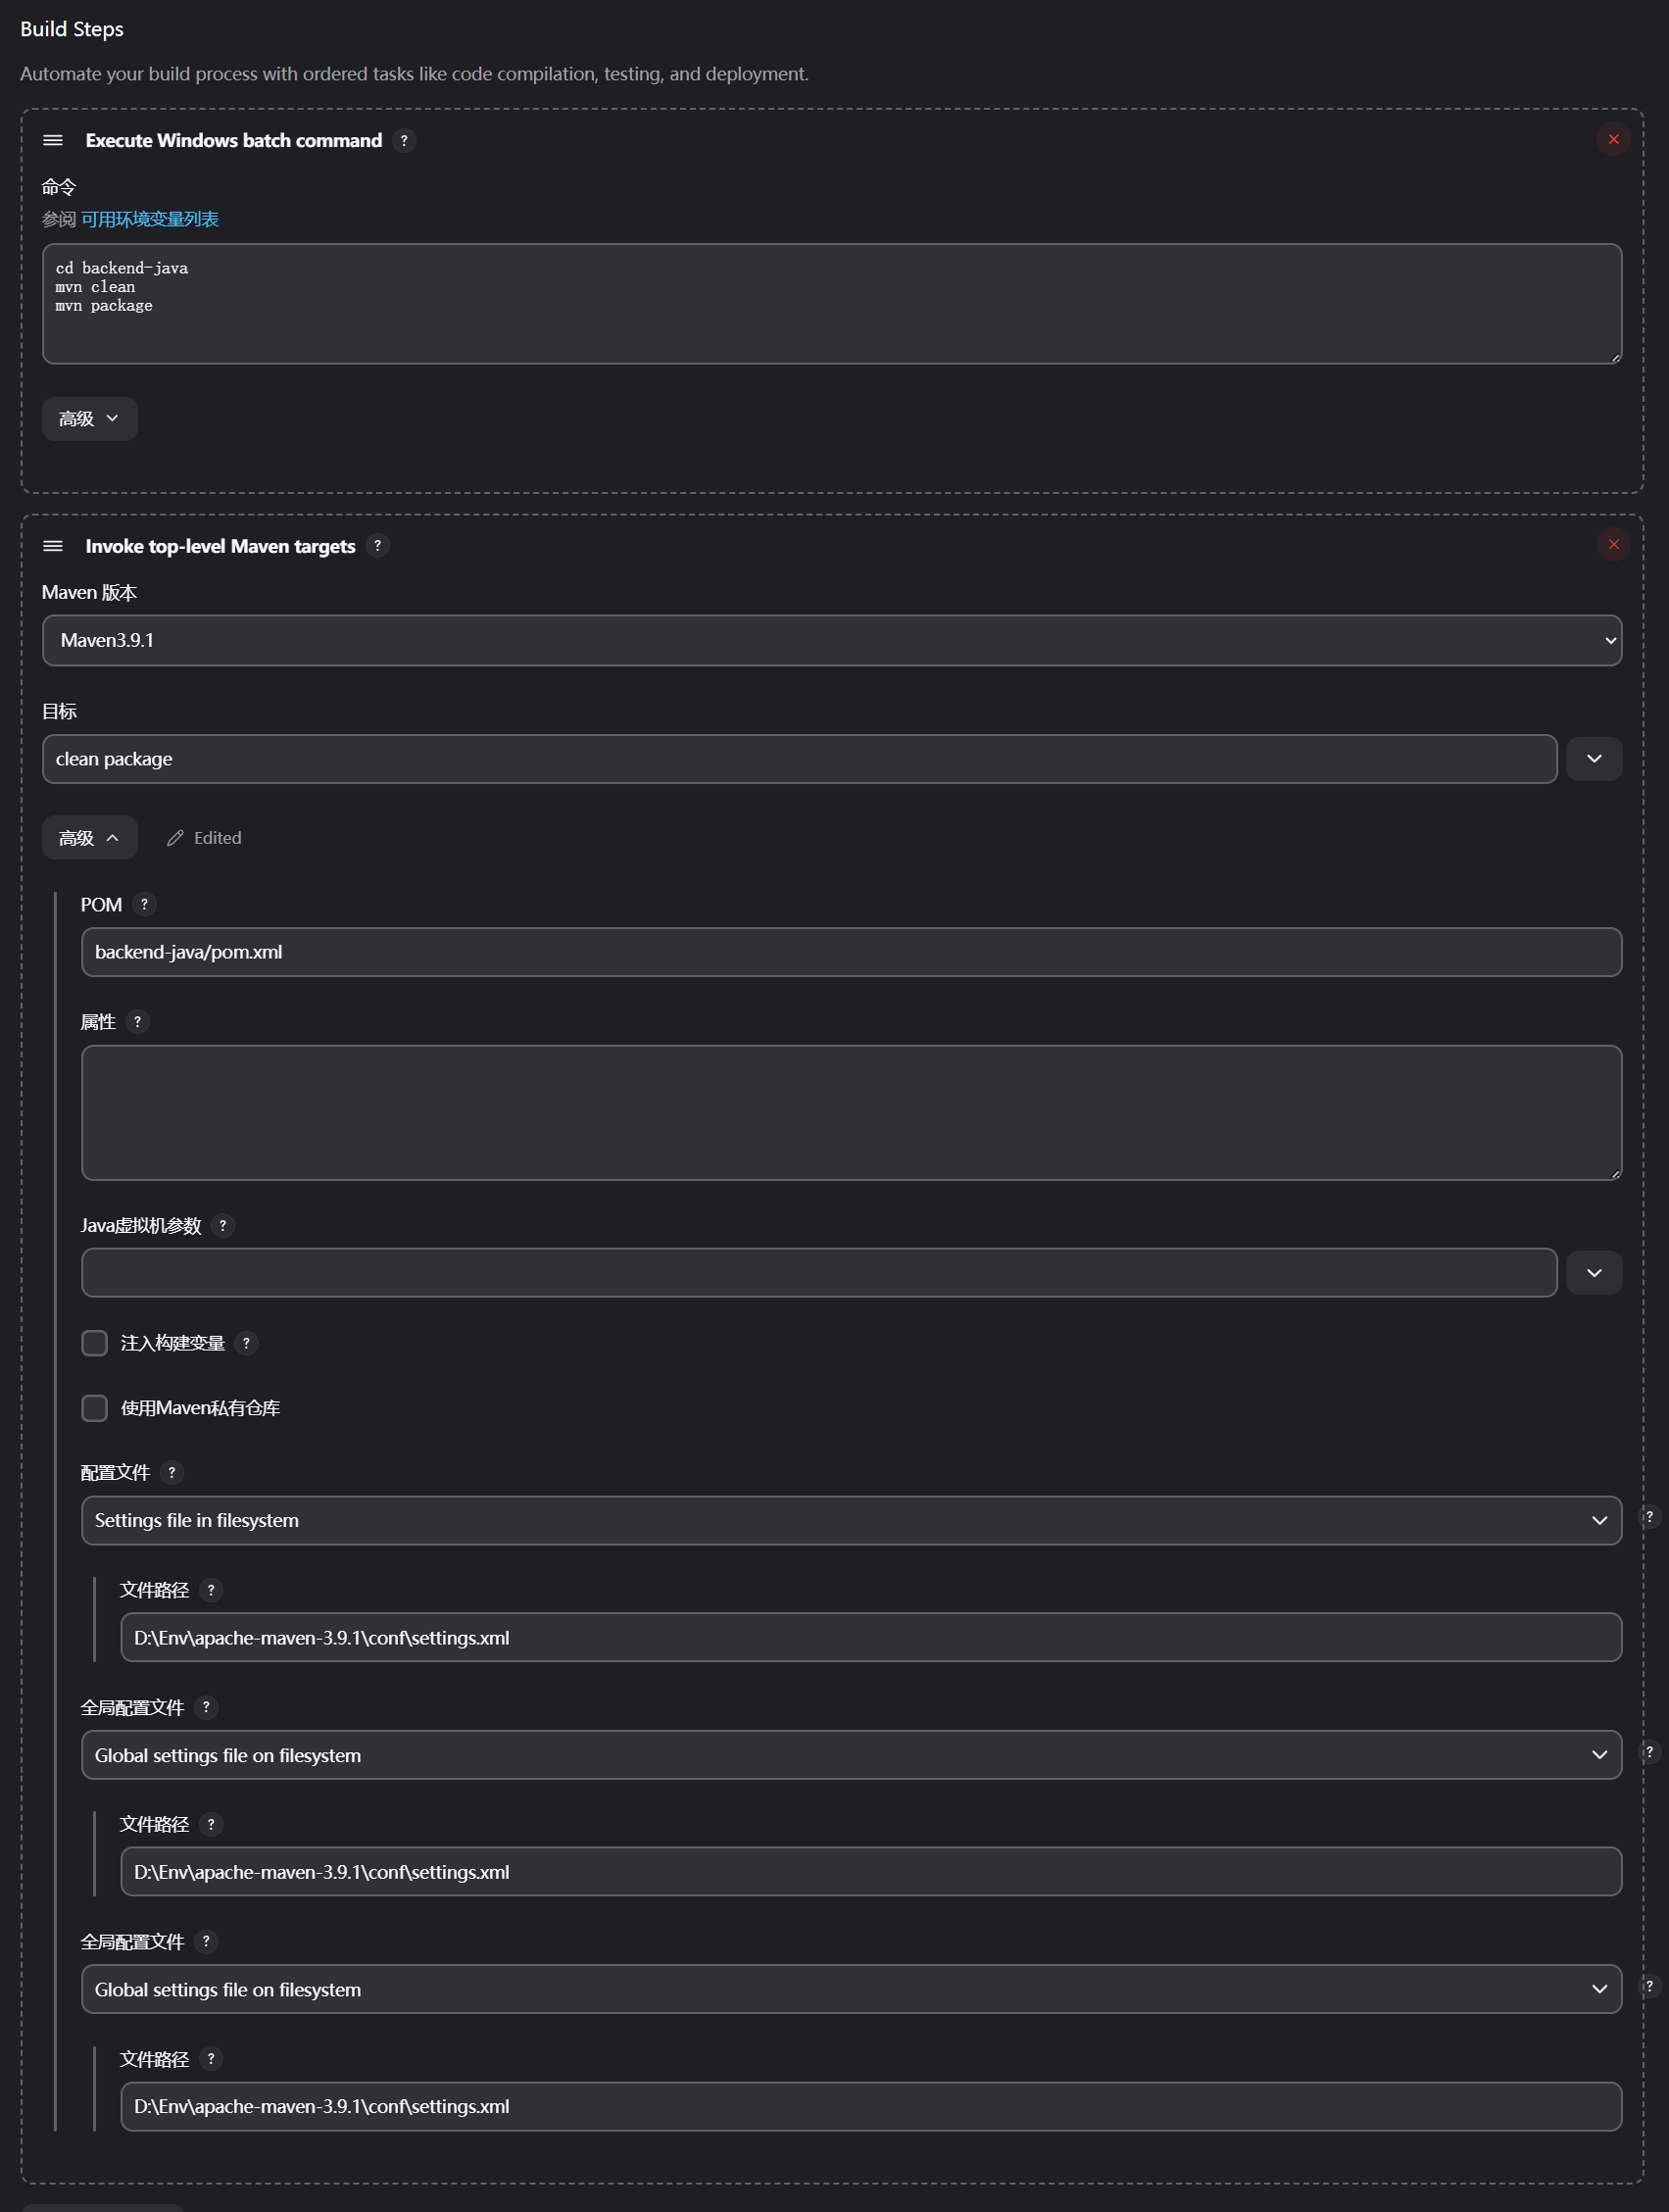Click the drag handle of Invoke top-level Maven targets

(53, 546)
